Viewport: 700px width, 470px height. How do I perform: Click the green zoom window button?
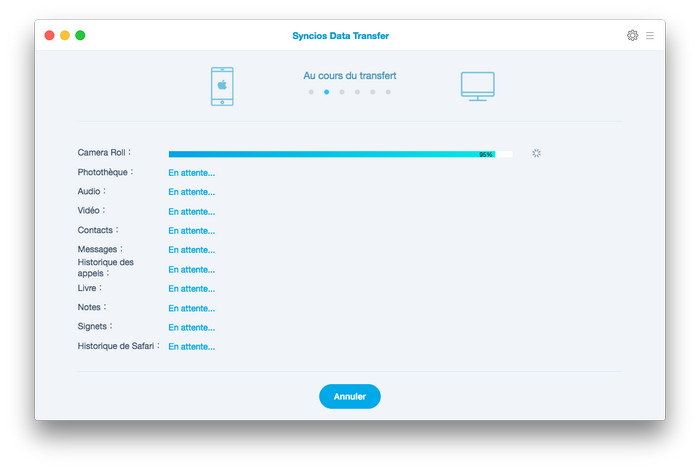(x=80, y=35)
